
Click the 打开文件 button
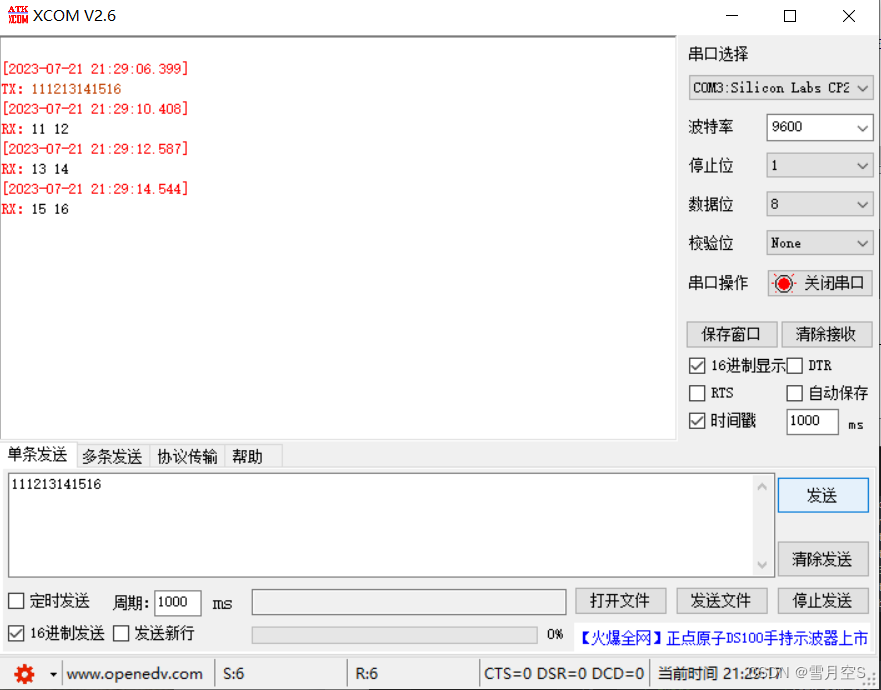click(x=620, y=601)
